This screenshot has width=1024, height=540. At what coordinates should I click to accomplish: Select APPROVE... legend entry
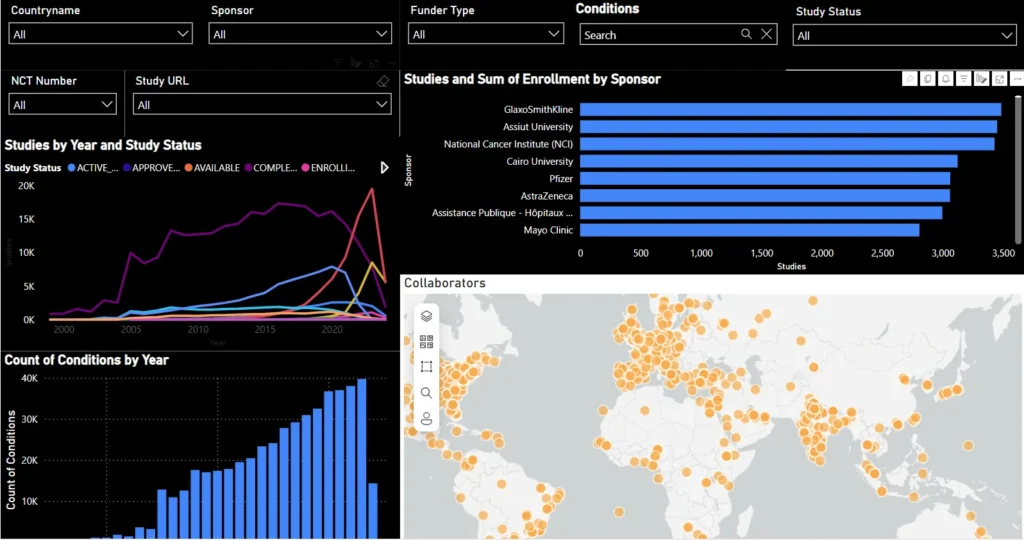pos(152,168)
